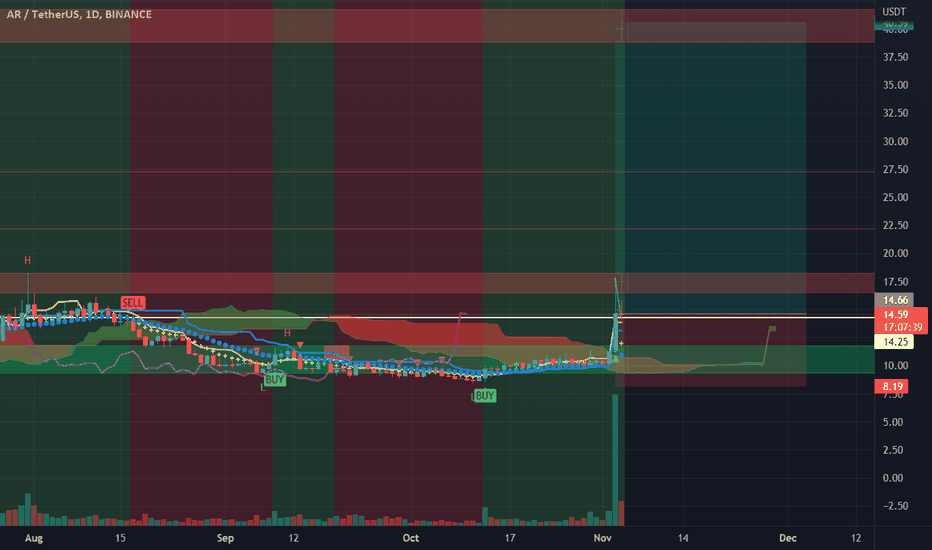The width and height of the screenshot is (932, 550).
Task: Click the Oct label on the time axis
Action: click(411, 538)
